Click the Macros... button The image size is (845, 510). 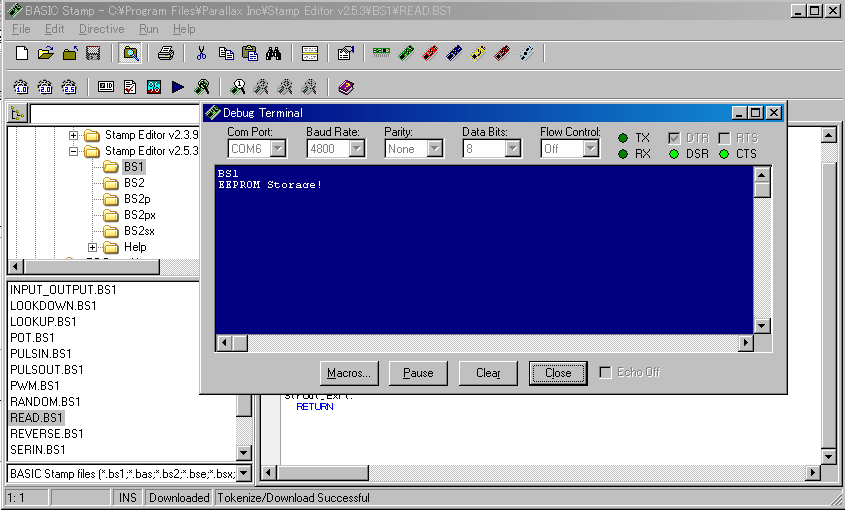point(349,373)
